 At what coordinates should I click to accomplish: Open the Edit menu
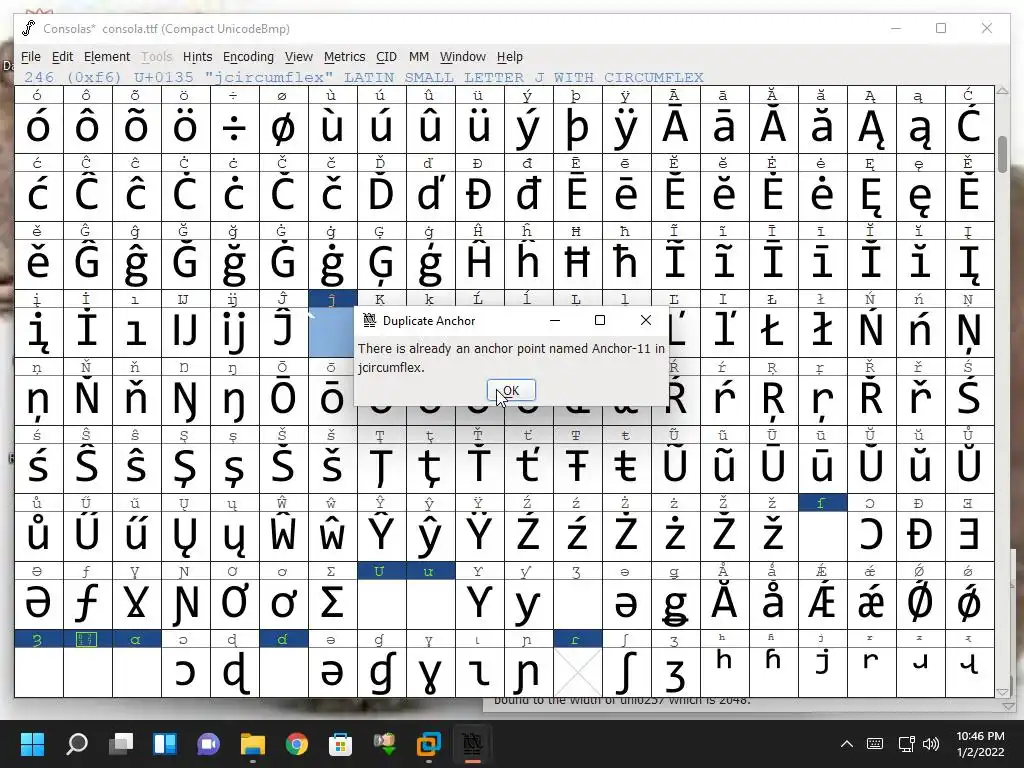[62, 57]
